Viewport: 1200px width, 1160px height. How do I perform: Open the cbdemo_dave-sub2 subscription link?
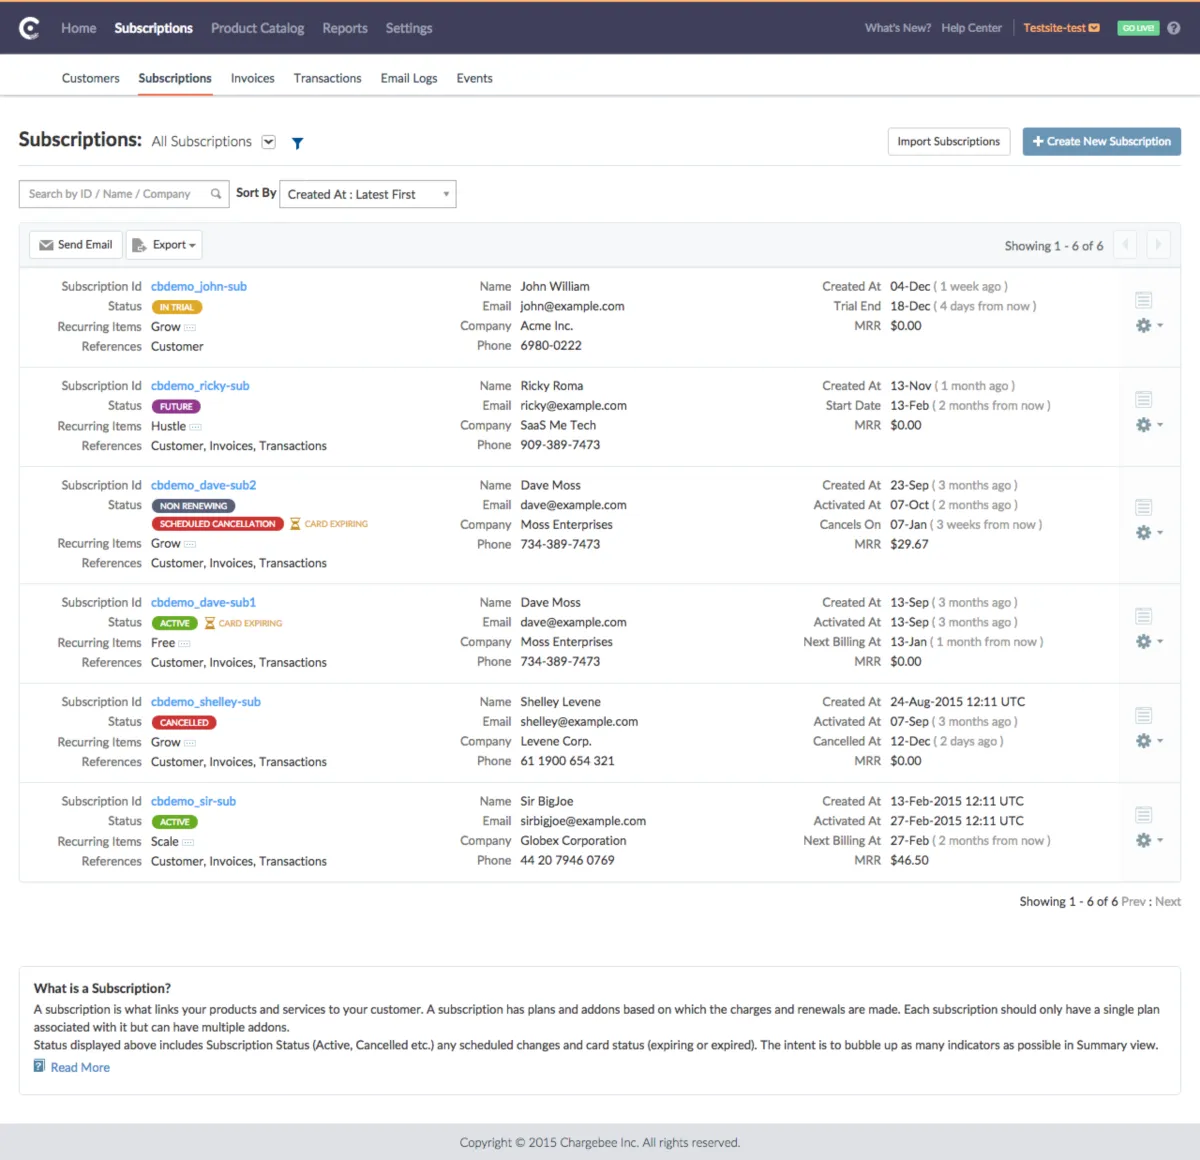[x=203, y=485]
